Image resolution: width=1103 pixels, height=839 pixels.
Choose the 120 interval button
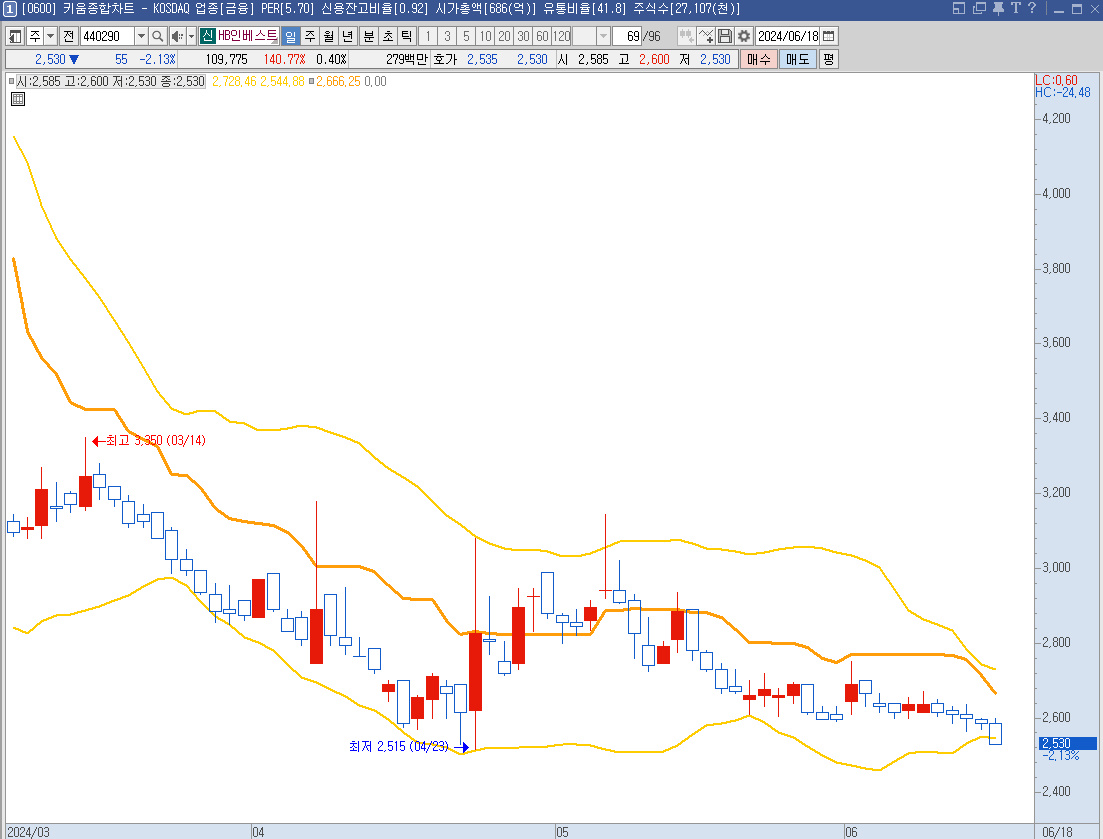click(x=561, y=36)
